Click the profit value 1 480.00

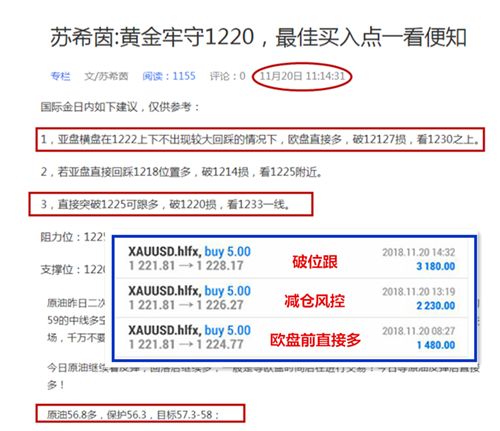tap(436, 345)
